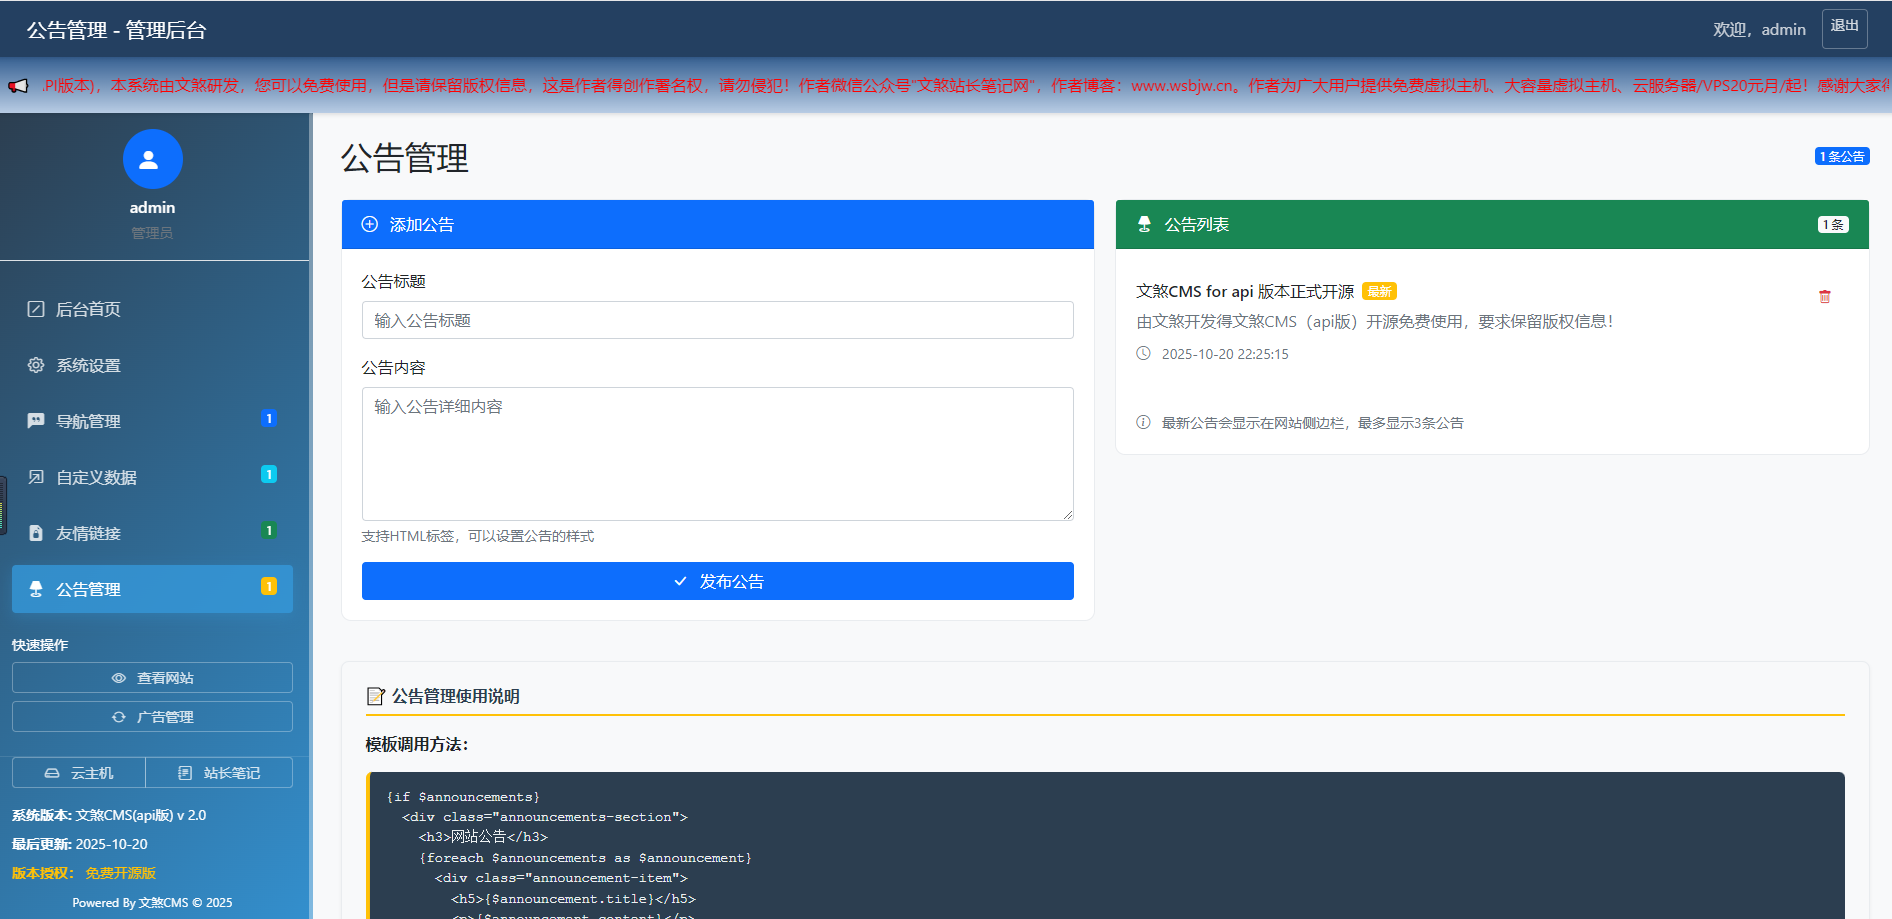Click 查看网站 quick action button
This screenshot has width=1892, height=919.
coord(152,678)
